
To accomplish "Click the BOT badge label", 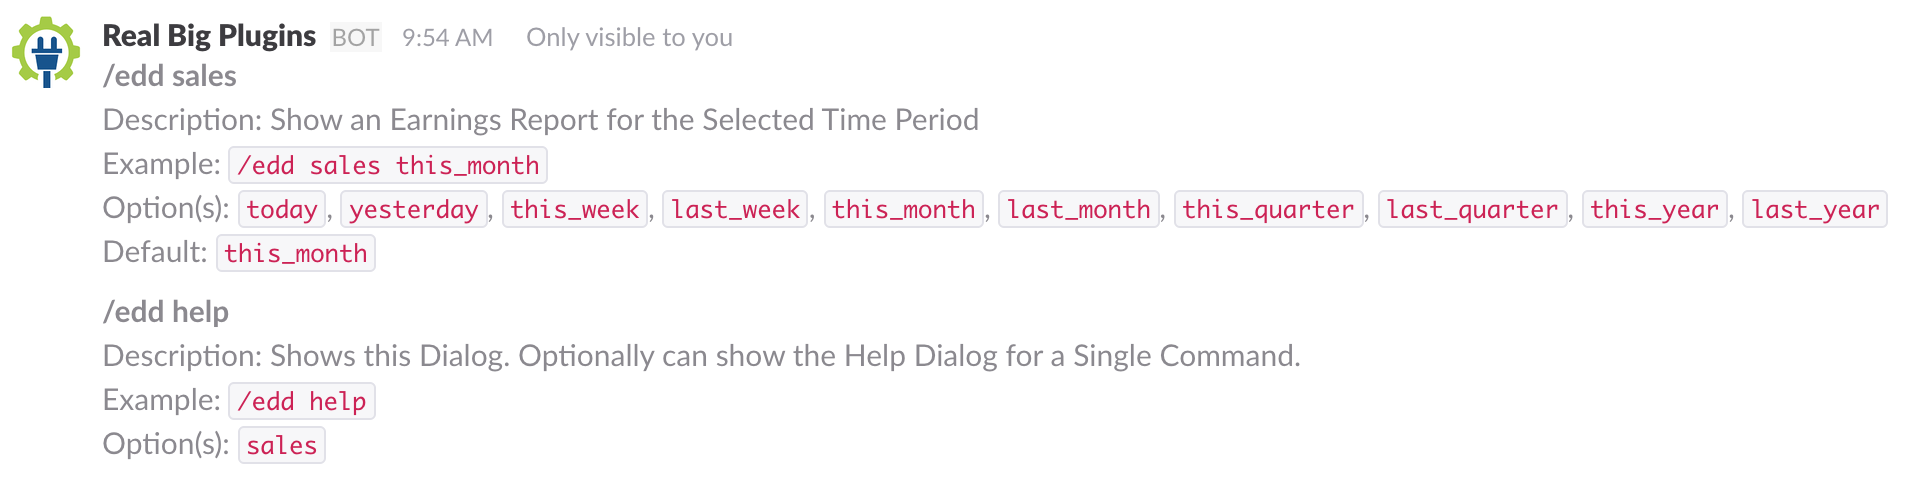I will pos(355,38).
